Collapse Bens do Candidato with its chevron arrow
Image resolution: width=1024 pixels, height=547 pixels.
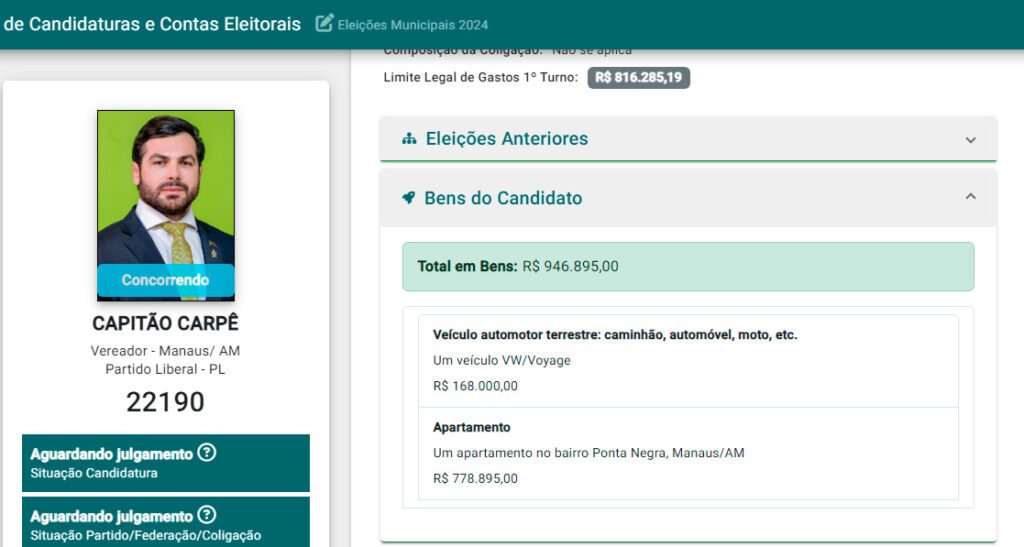(970, 197)
